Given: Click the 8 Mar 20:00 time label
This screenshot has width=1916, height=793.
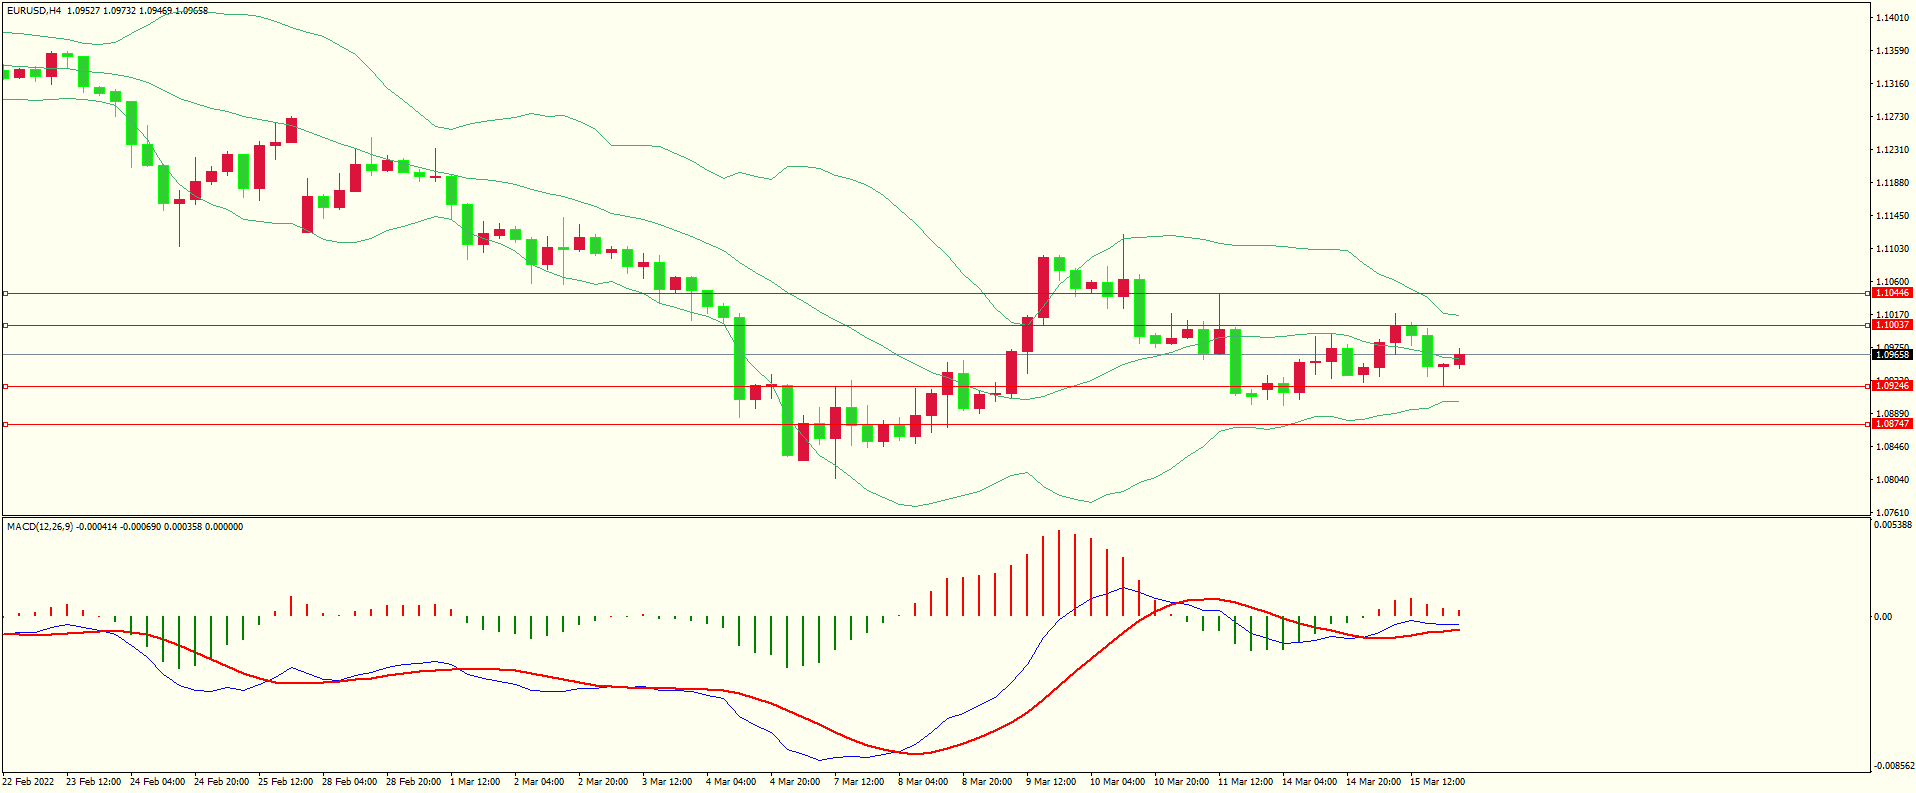Looking at the screenshot, I should tap(987, 782).
